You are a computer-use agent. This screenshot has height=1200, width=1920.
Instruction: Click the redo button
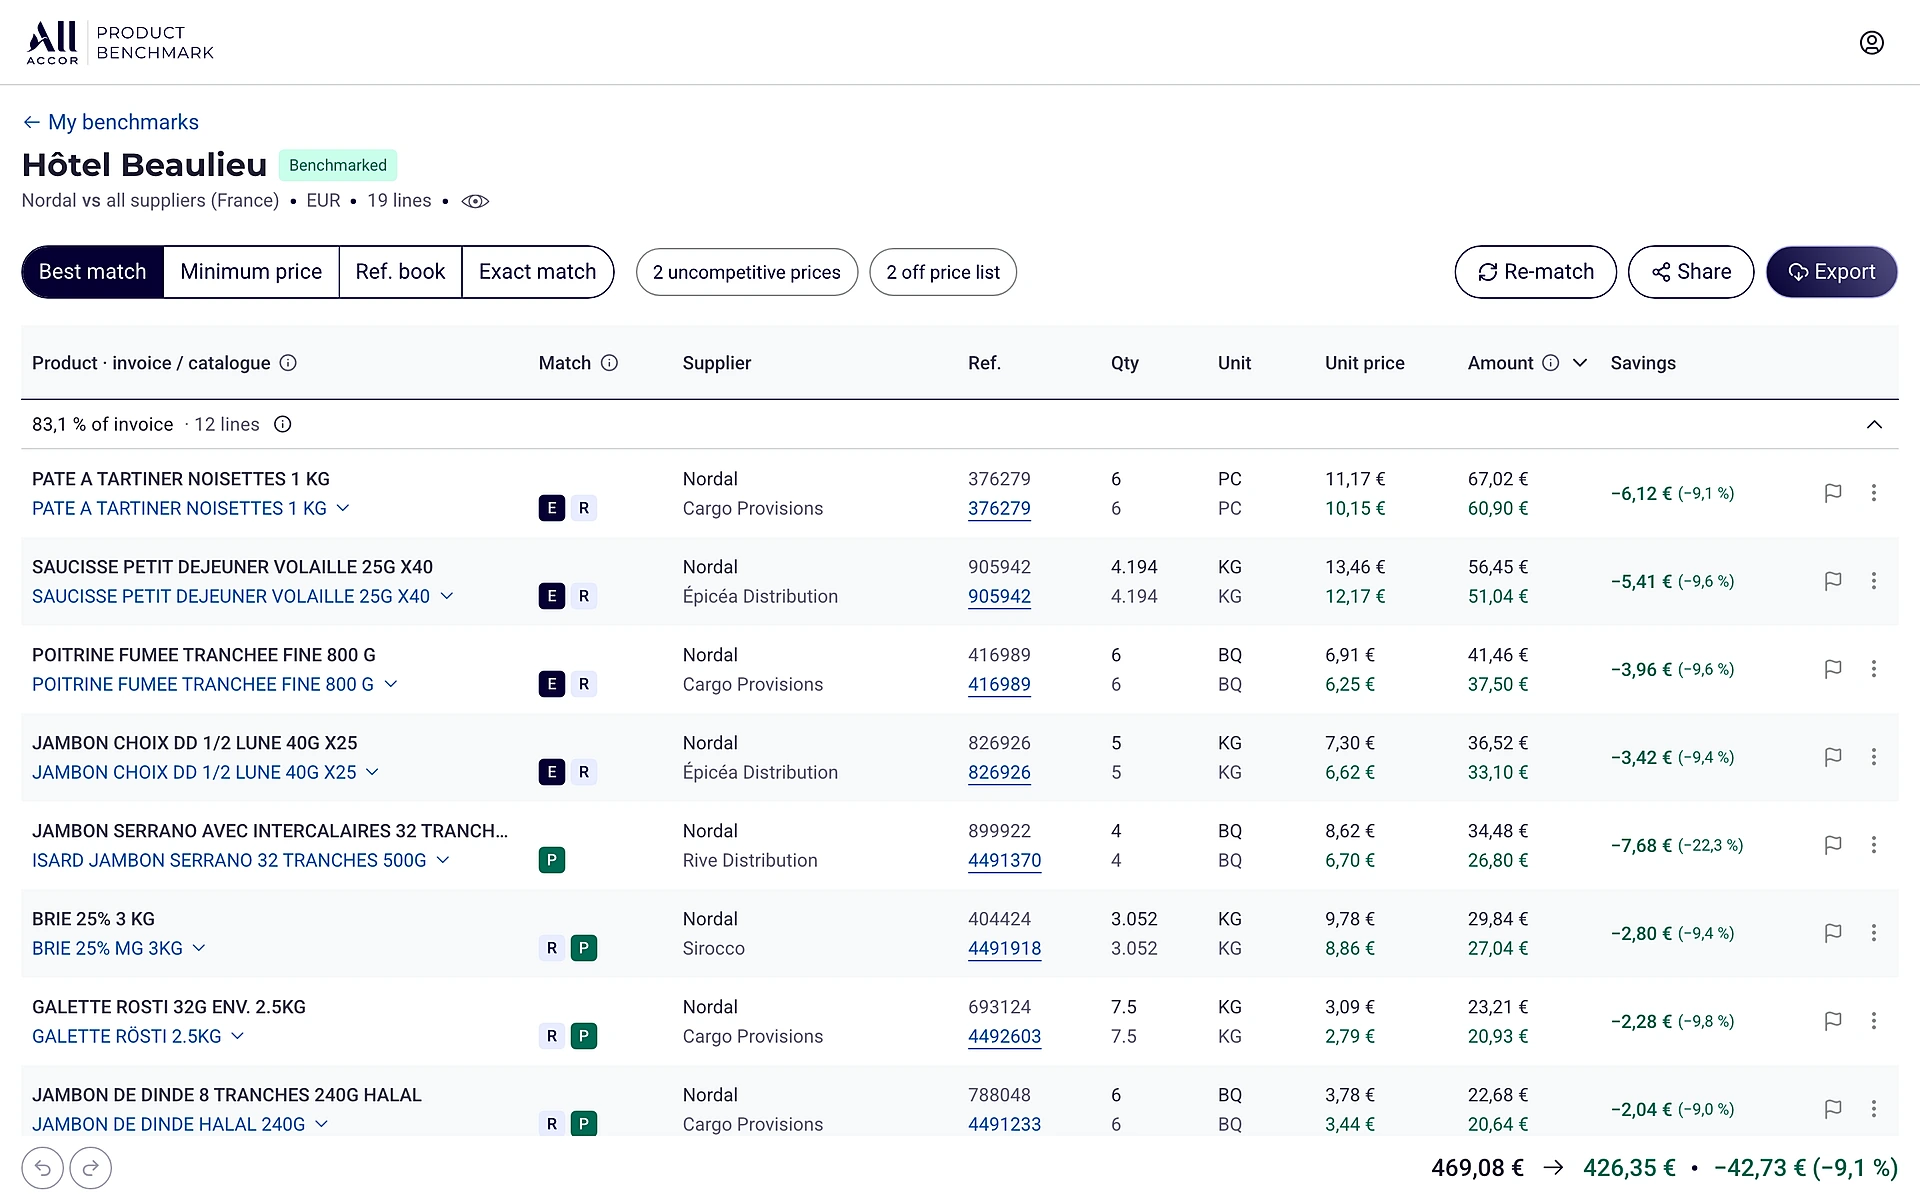pos(91,1168)
